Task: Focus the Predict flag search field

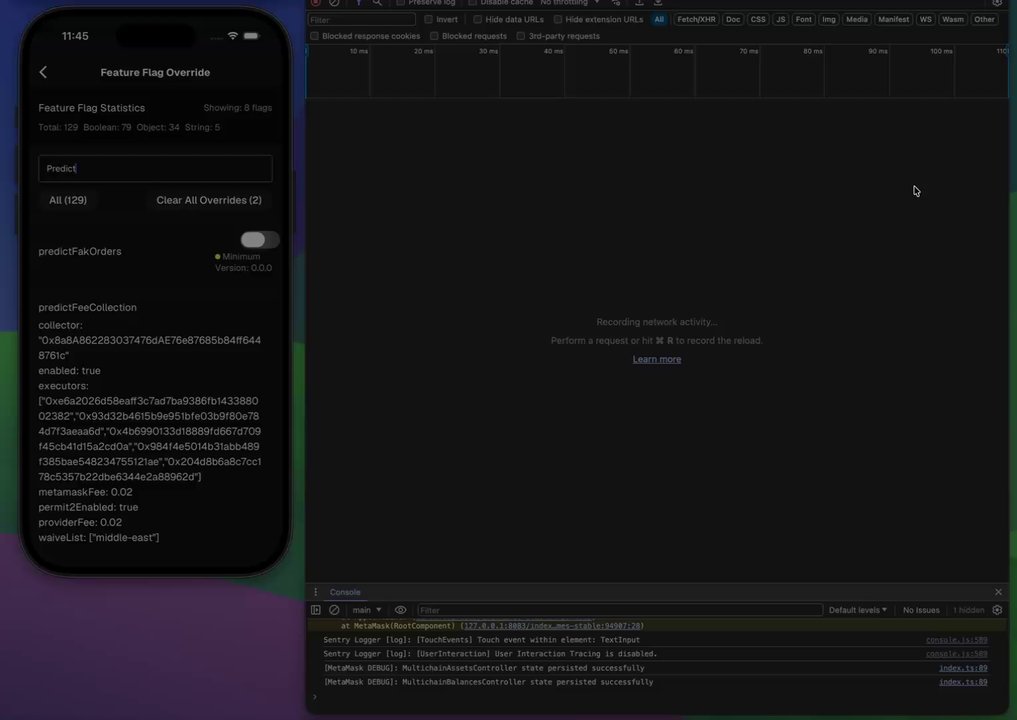Action: click(156, 169)
